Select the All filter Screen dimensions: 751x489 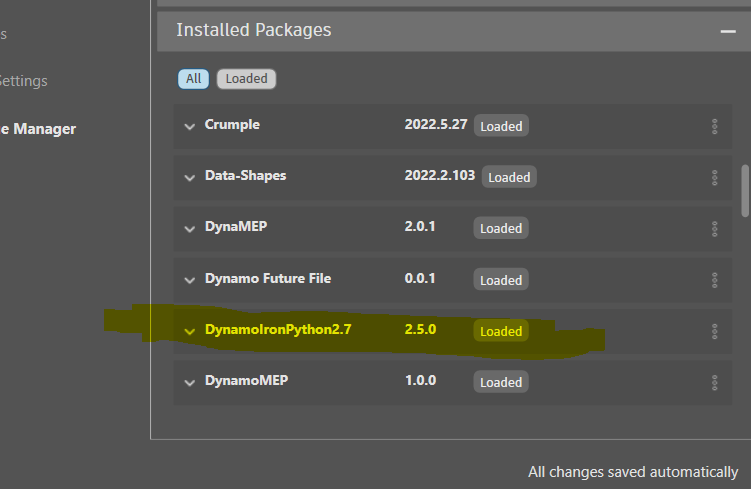pyautogui.click(x=193, y=79)
